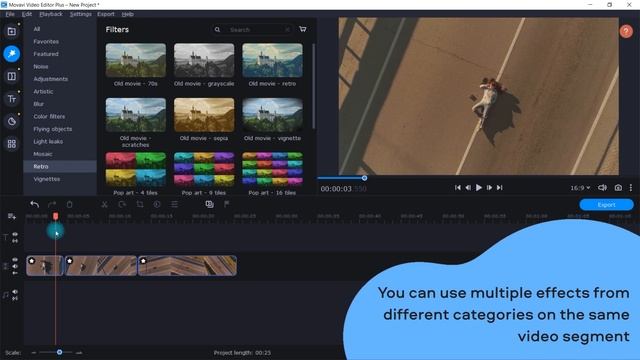640x360 pixels.
Task: Select the Featured filter category
Action: 46,54
